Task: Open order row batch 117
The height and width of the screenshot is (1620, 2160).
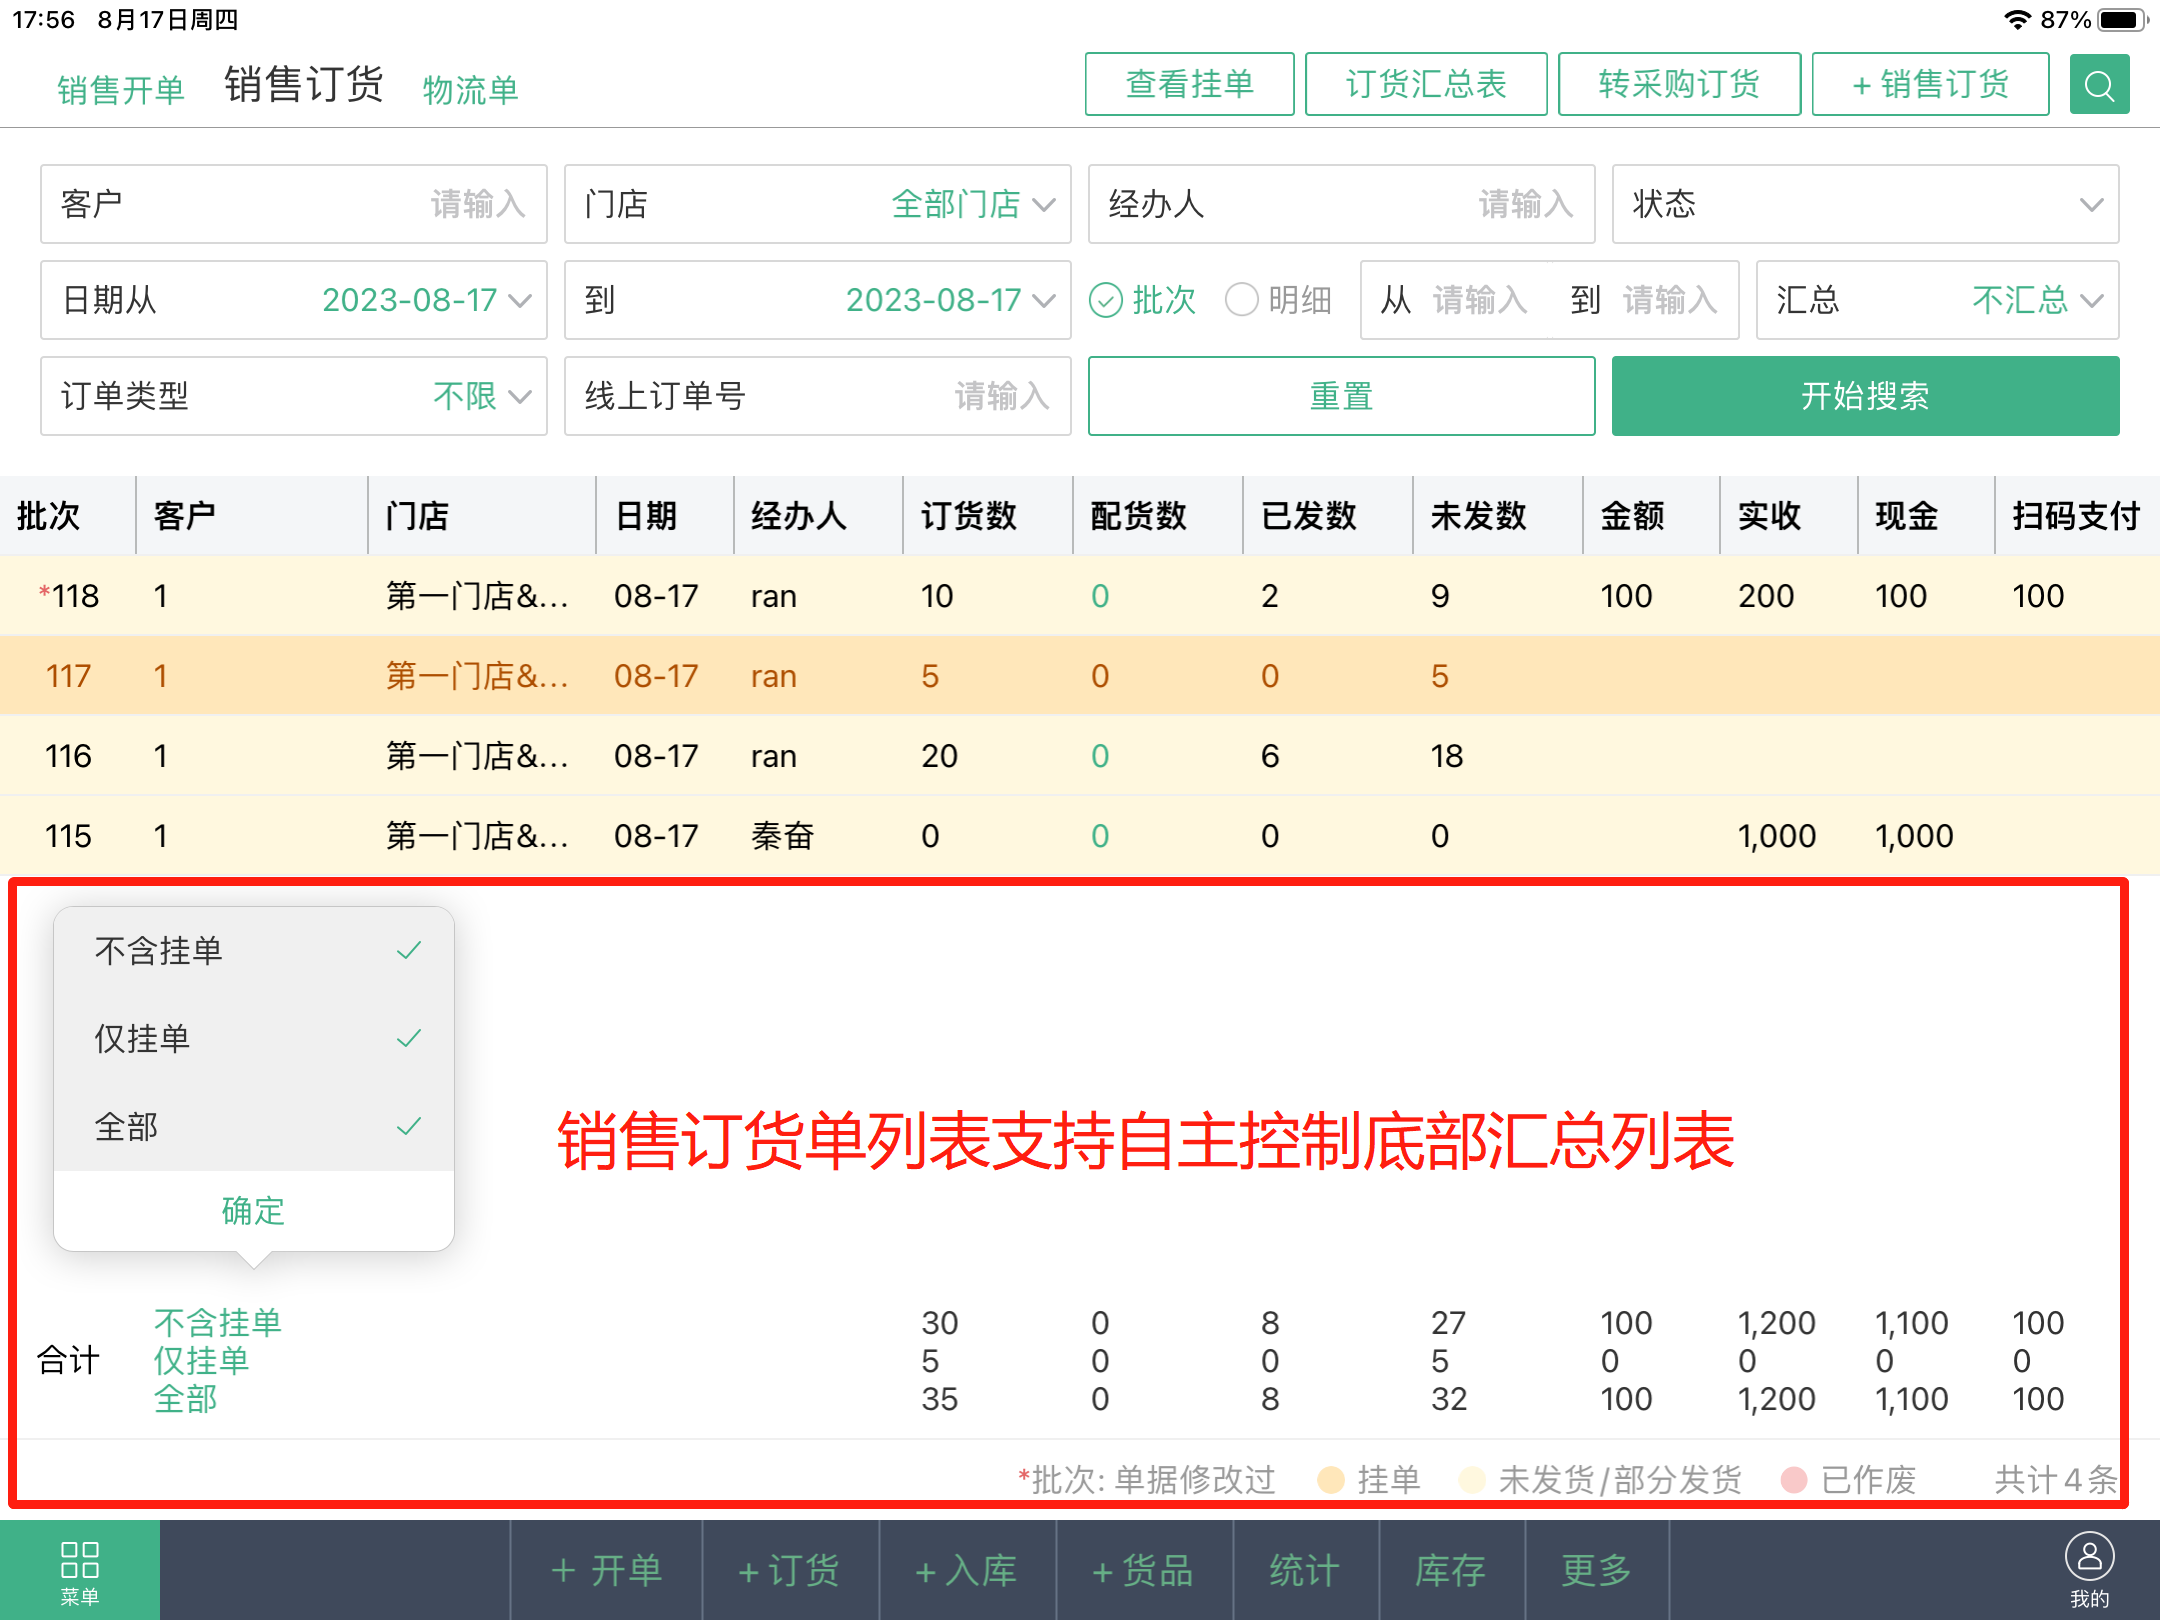Action: point(1080,676)
